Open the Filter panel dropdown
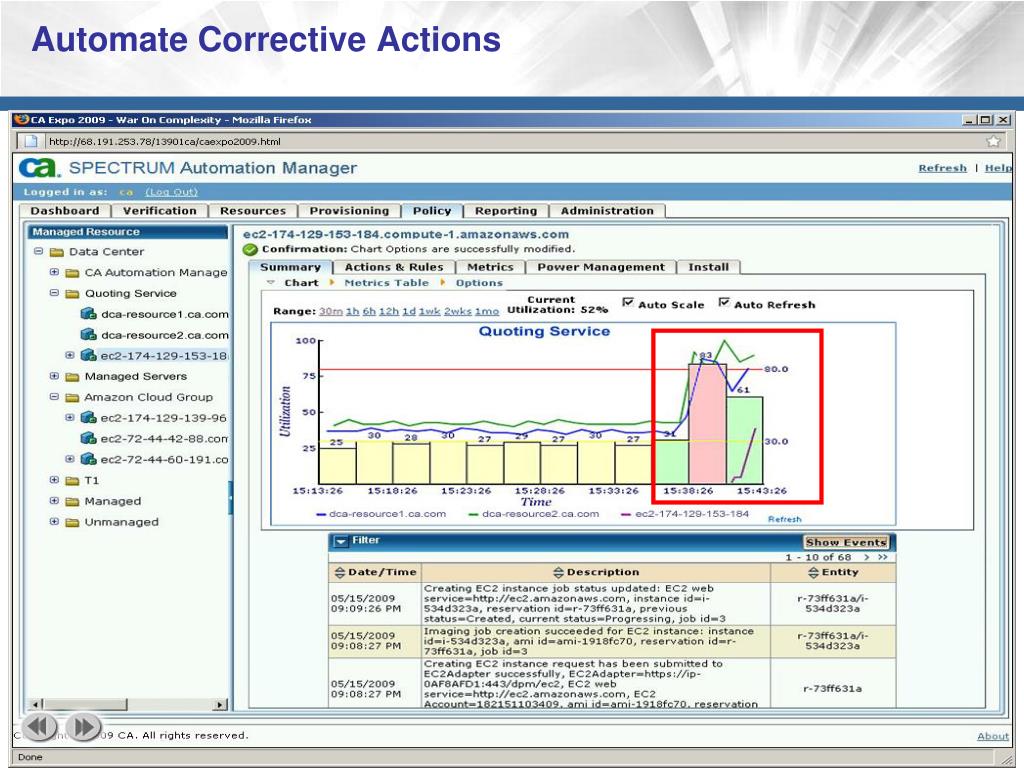 pyautogui.click(x=341, y=541)
